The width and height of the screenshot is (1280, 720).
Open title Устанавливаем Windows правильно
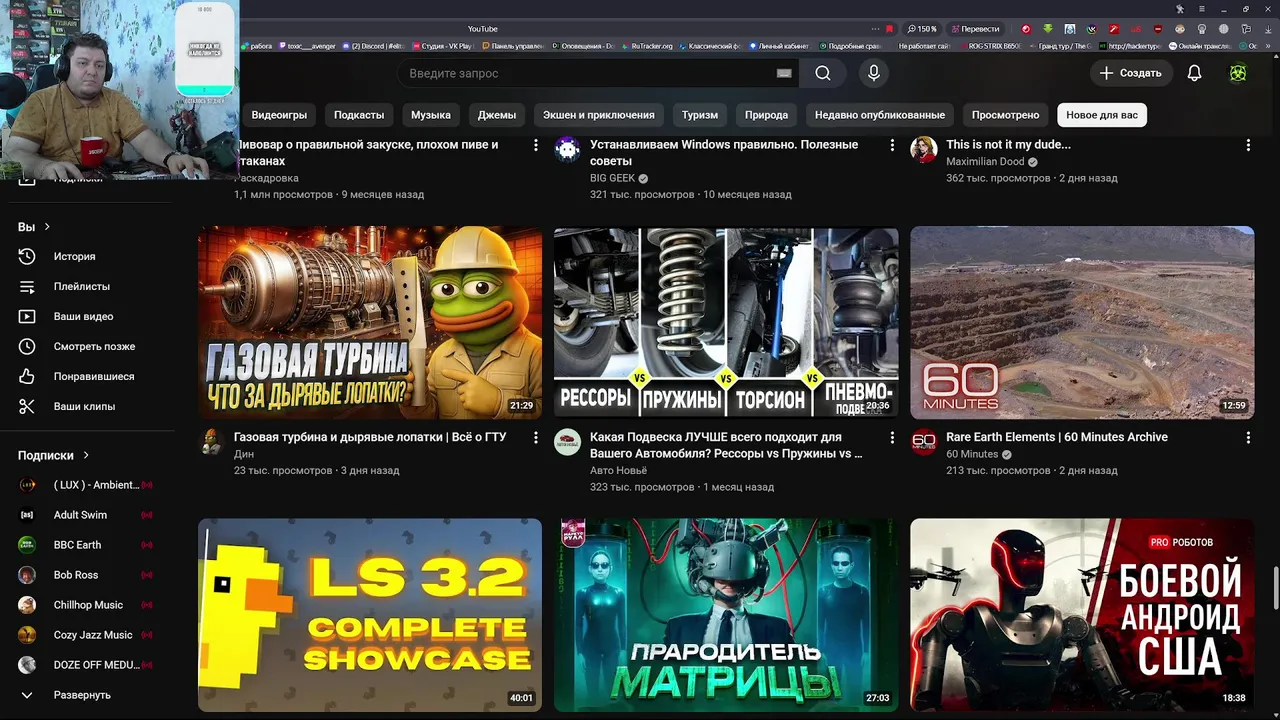(x=724, y=152)
